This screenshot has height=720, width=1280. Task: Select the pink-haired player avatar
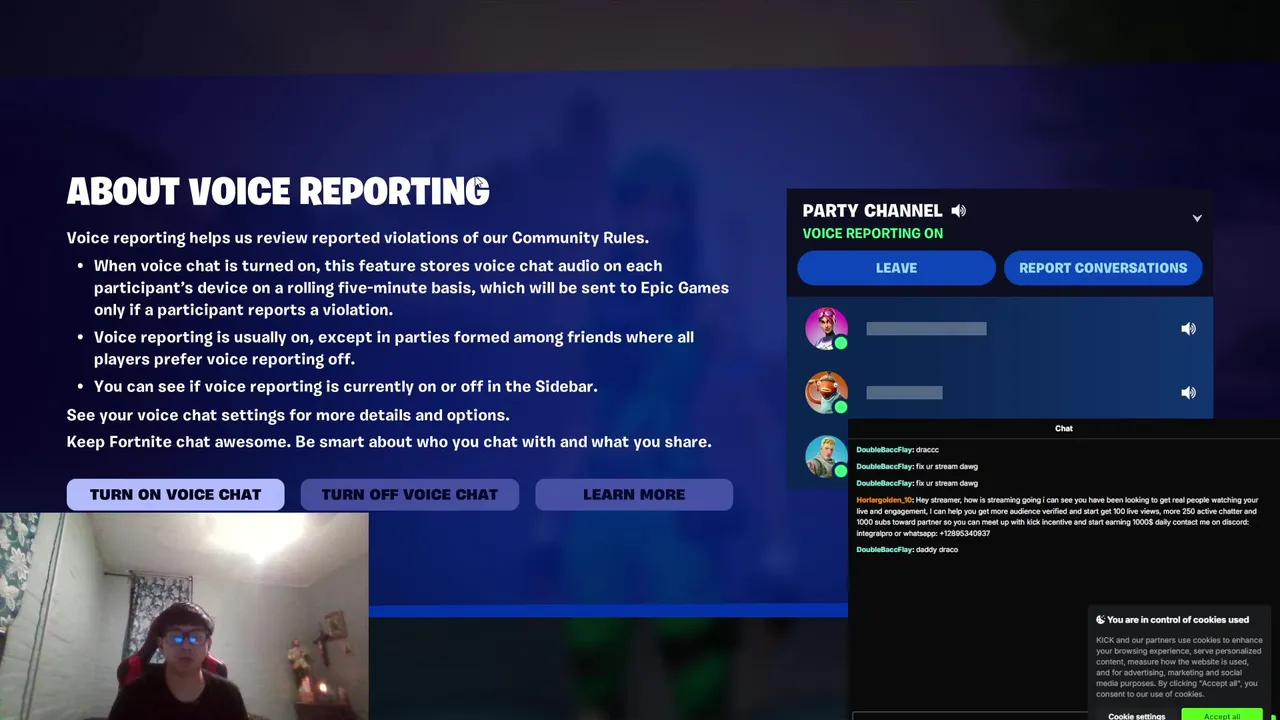click(x=827, y=329)
